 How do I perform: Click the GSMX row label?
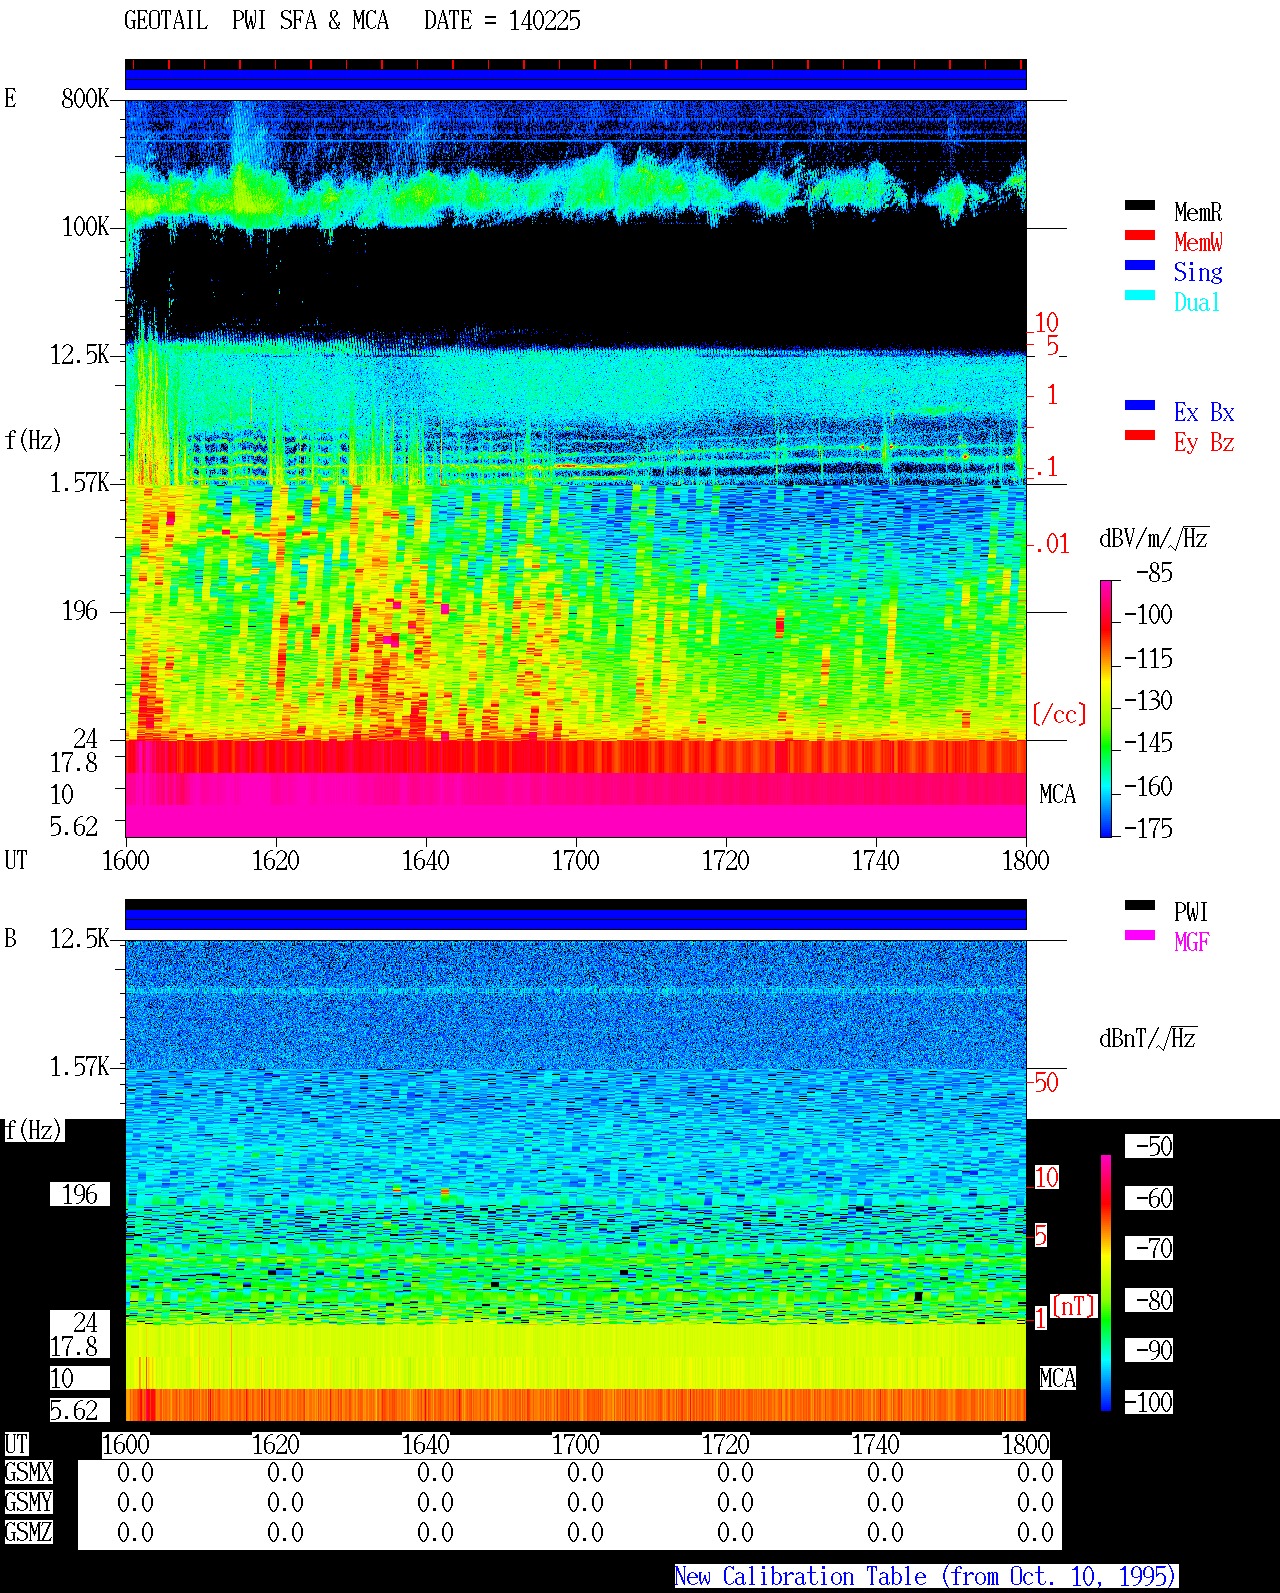point(28,1473)
